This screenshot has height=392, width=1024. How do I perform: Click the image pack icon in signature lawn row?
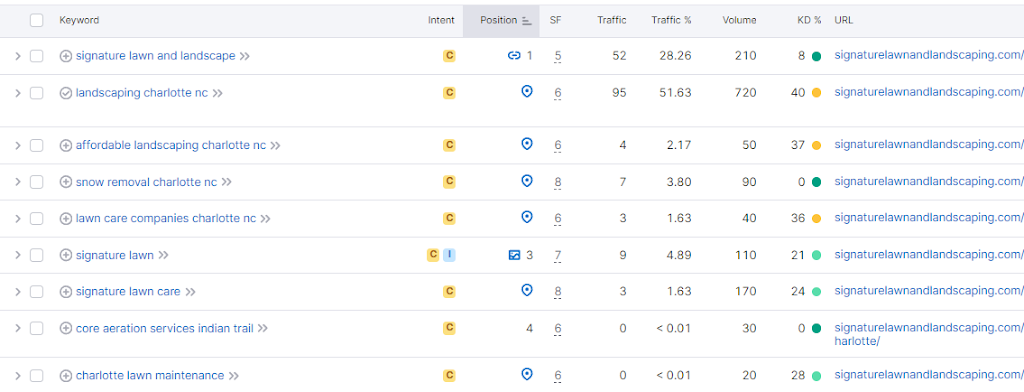[515, 255]
